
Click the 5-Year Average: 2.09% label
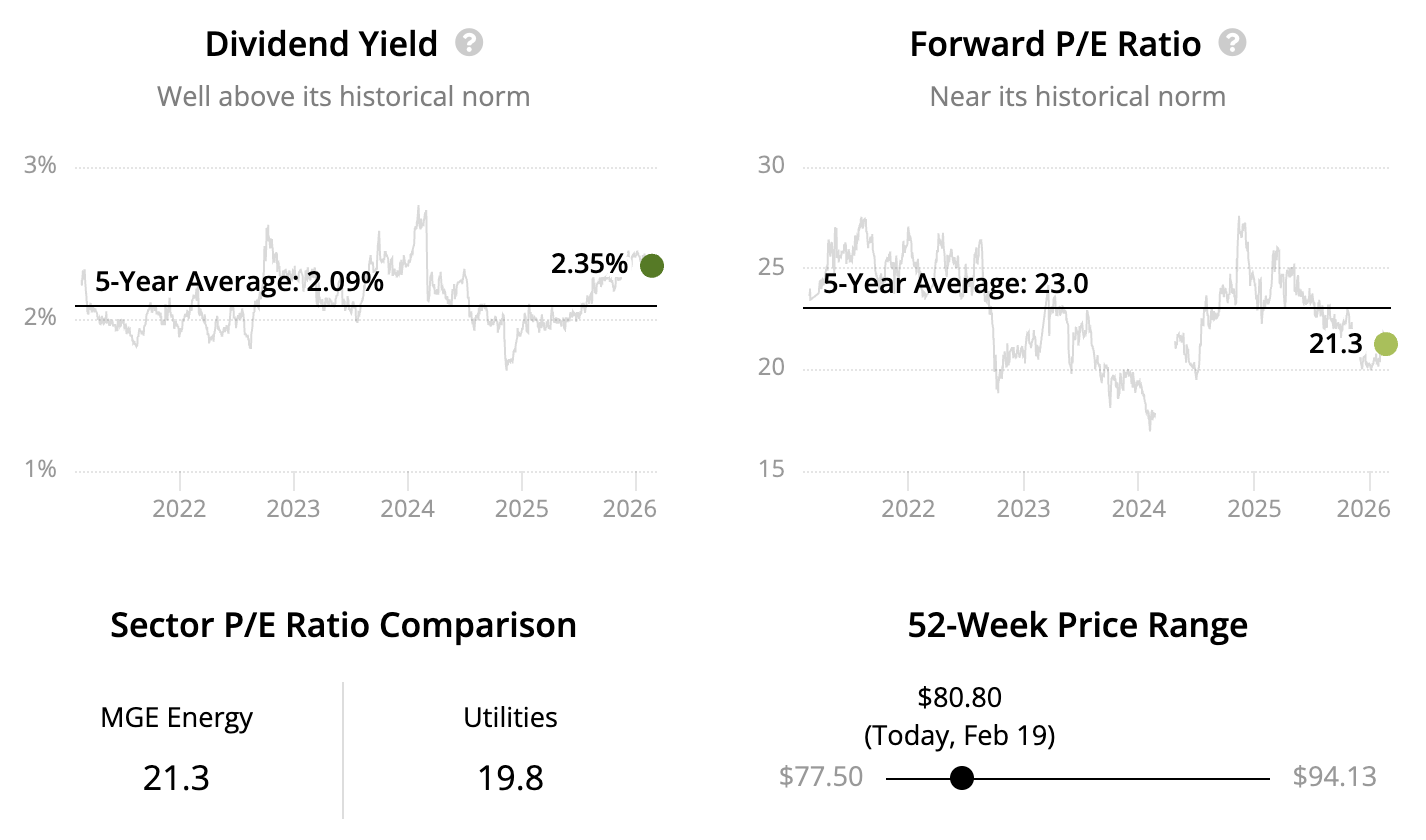[x=239, y=282]
